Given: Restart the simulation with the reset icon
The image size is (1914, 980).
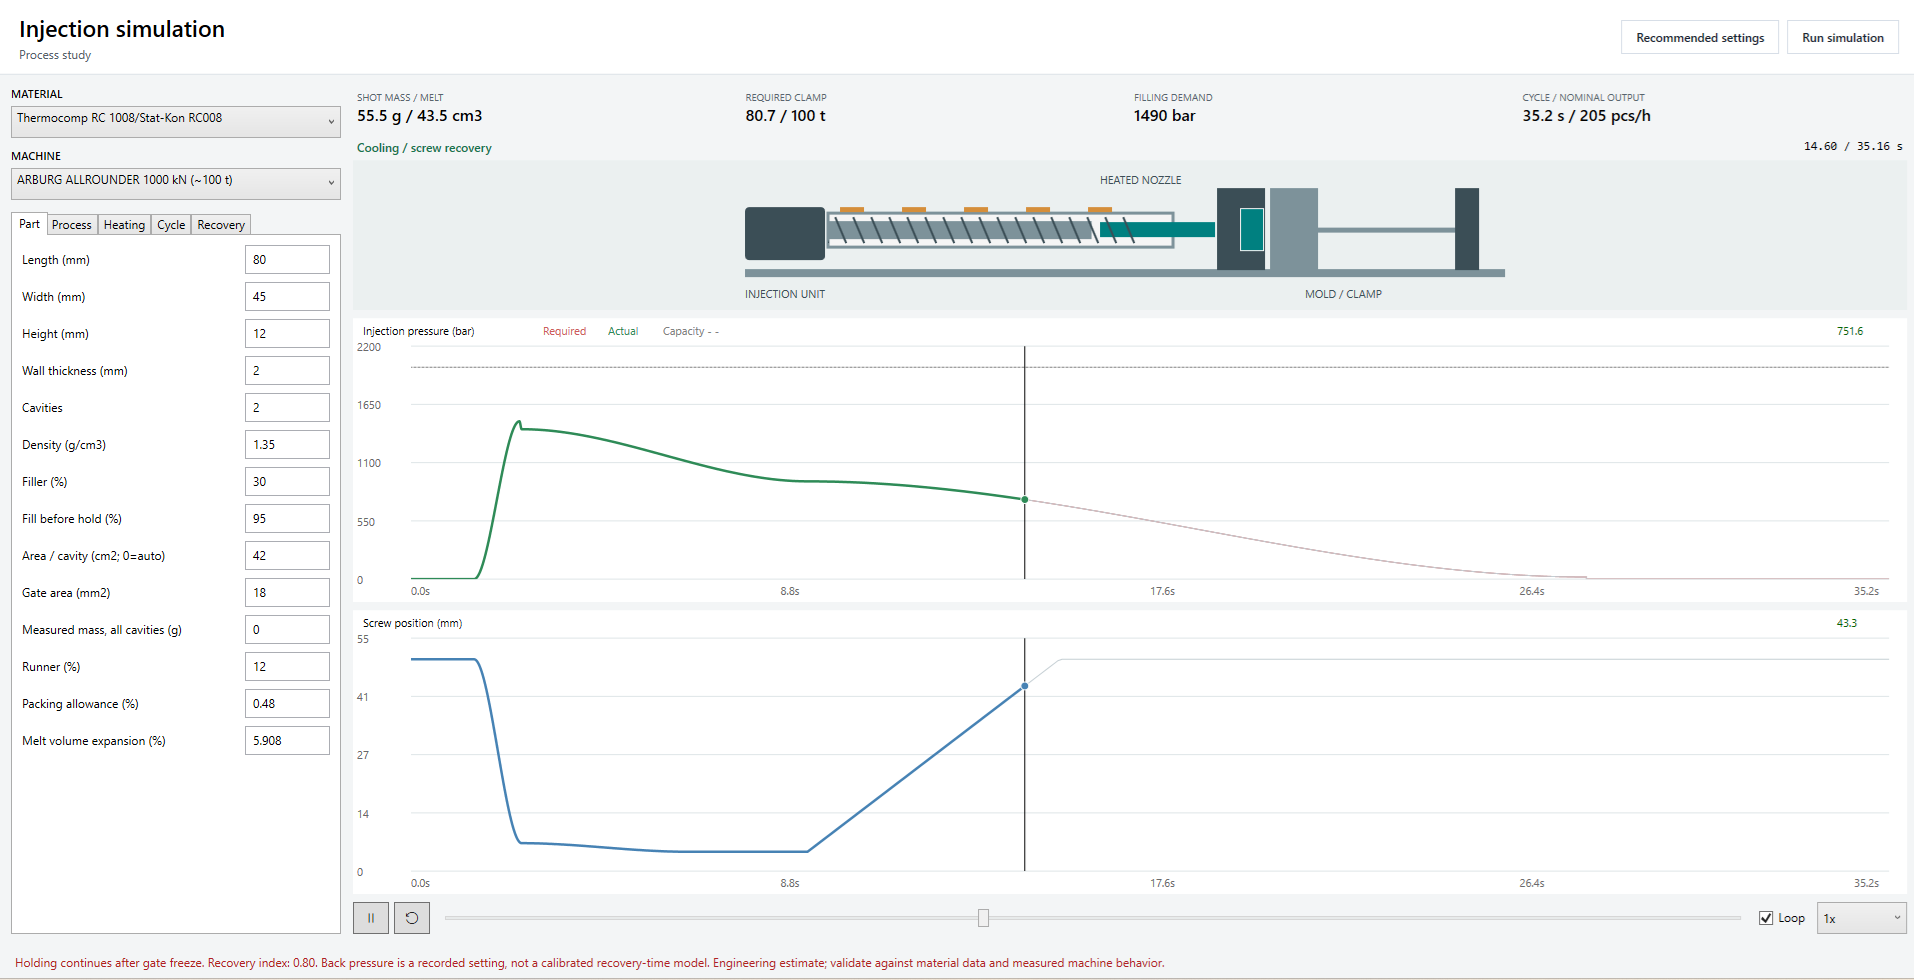Looking at the screenshot, I should coord(412,918).
